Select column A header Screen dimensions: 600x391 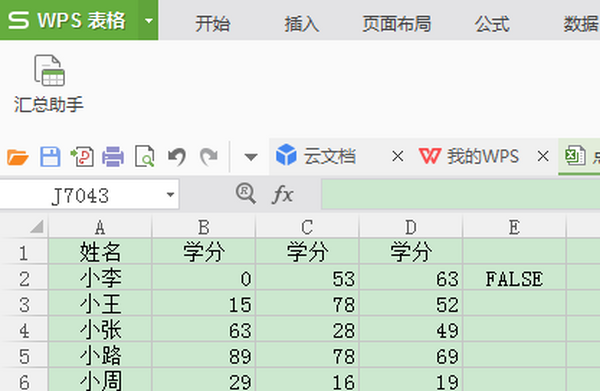click(x=100, y=227)
